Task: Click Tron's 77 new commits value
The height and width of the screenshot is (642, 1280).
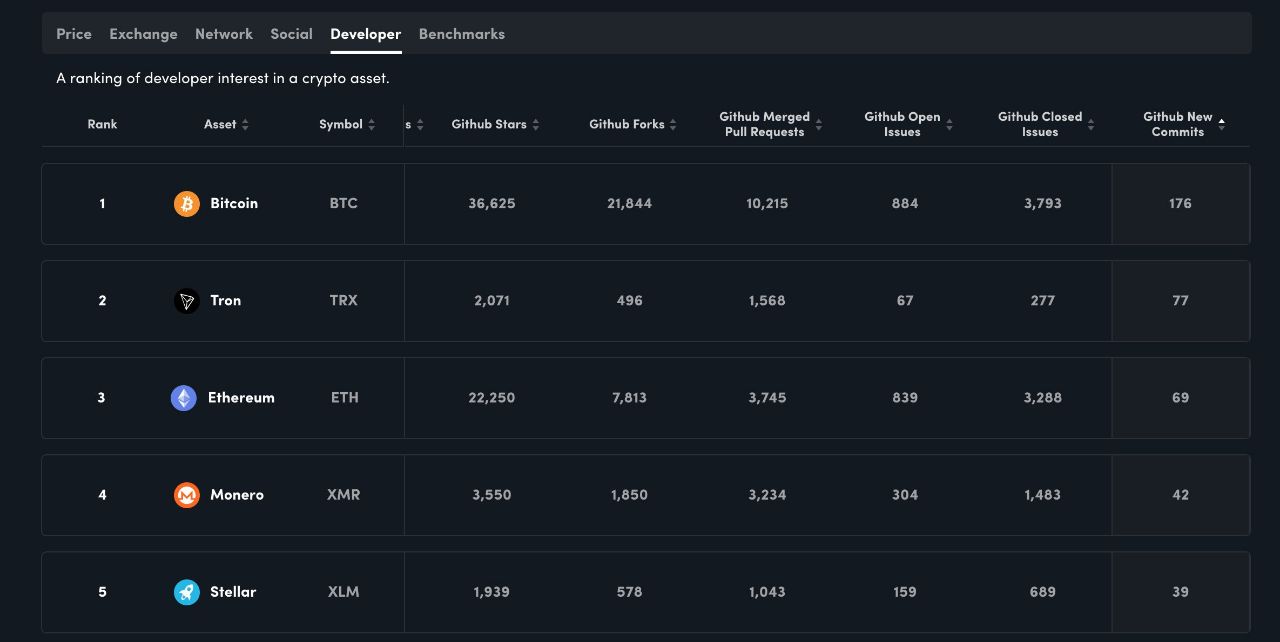Action: pyautogui.click(x=1180, y=300)
